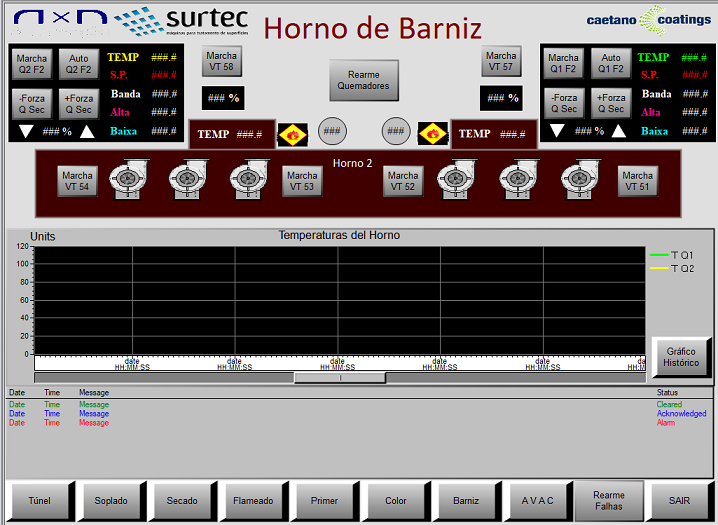Click the Q2 S.P. setpoint value field
The height and width of the screenshot is (525, 718).
[x=164, y=75]
